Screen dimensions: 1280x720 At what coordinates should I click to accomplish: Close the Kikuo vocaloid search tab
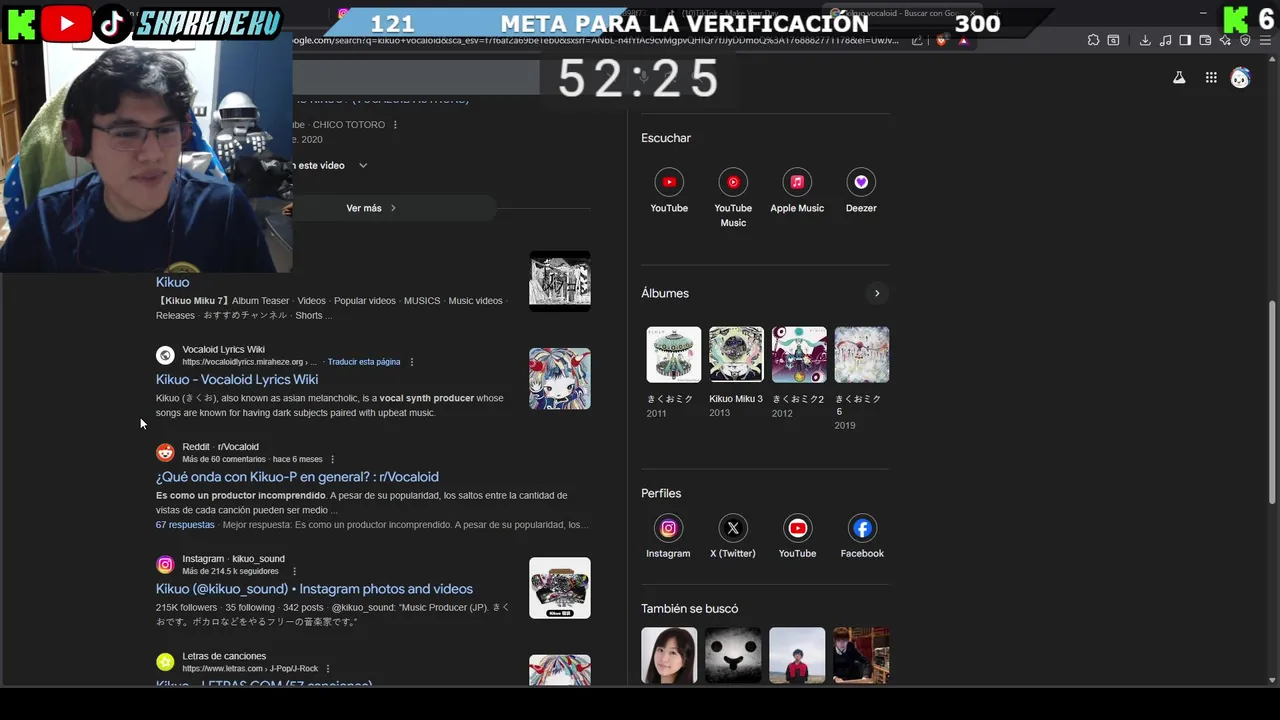point(971,14)
